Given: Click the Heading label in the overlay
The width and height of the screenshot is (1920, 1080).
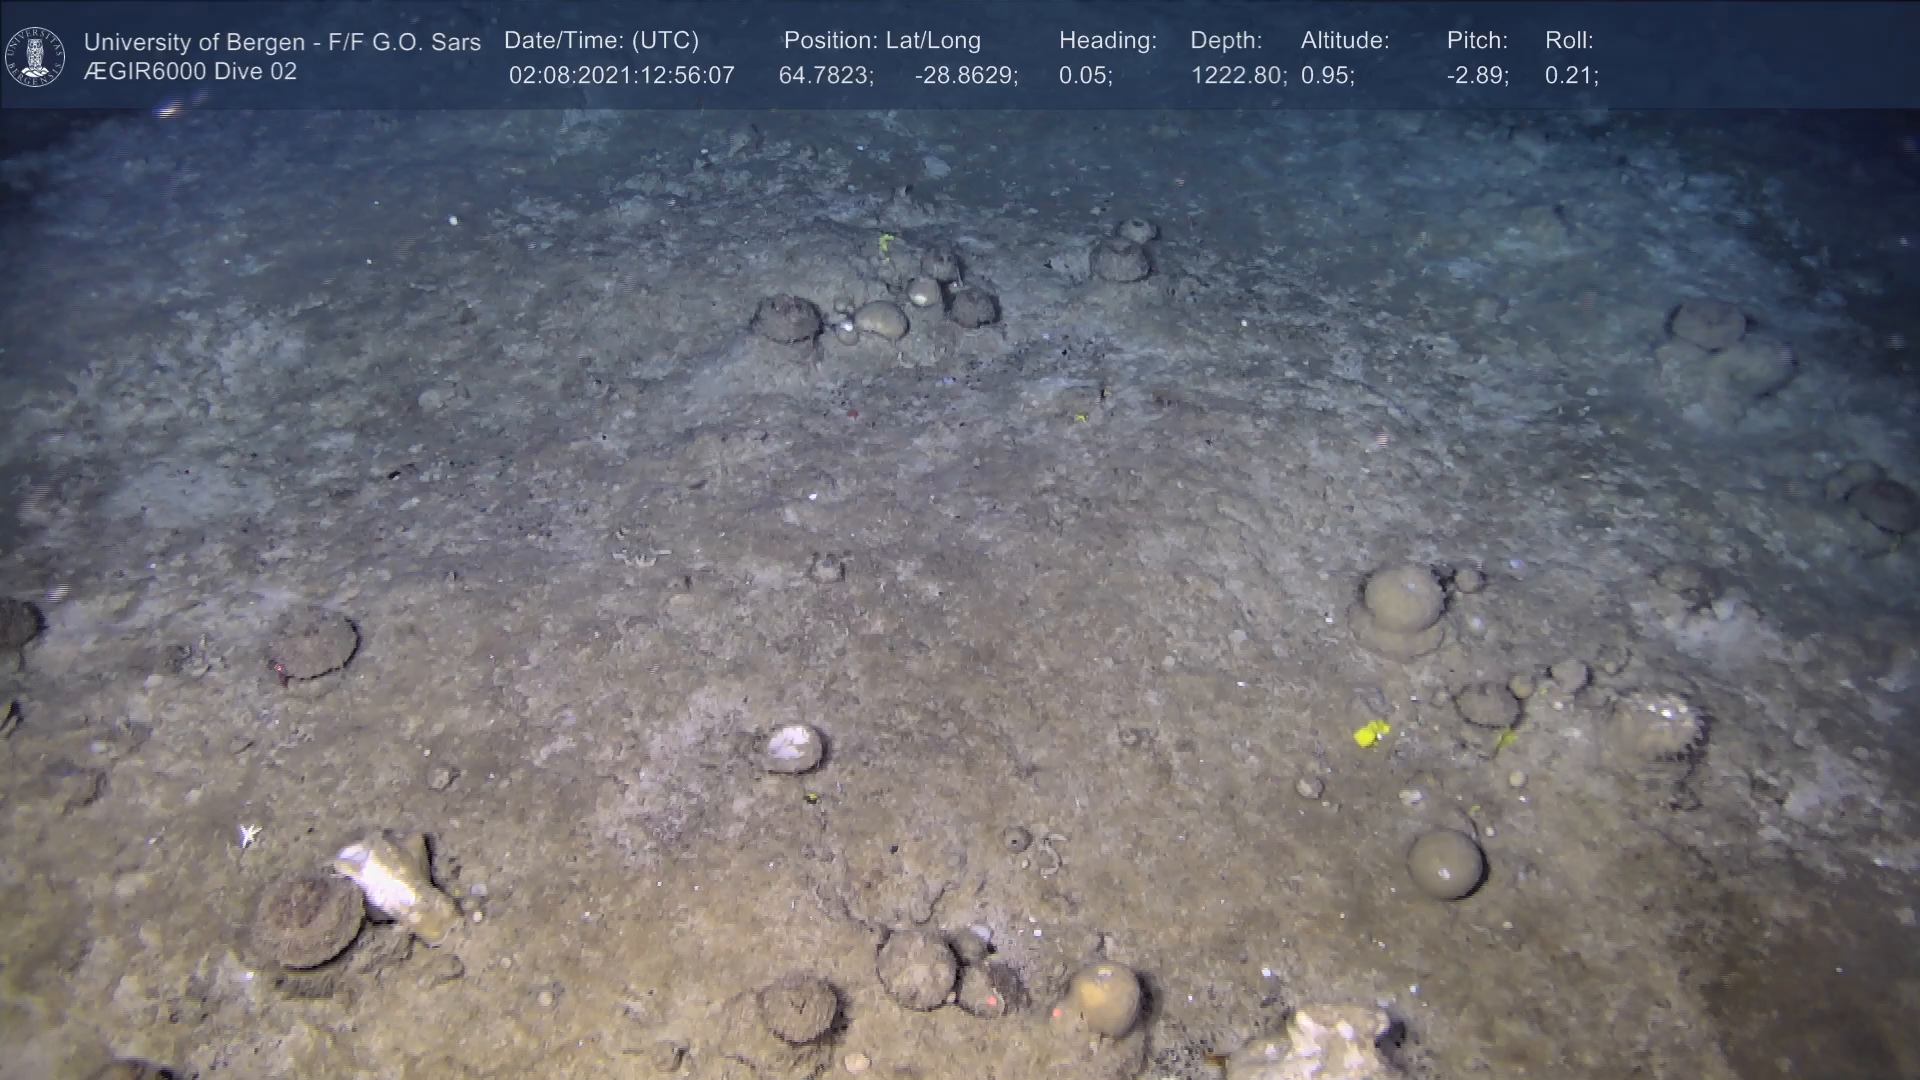Looking at the screenshot, I should (1107, 41).
